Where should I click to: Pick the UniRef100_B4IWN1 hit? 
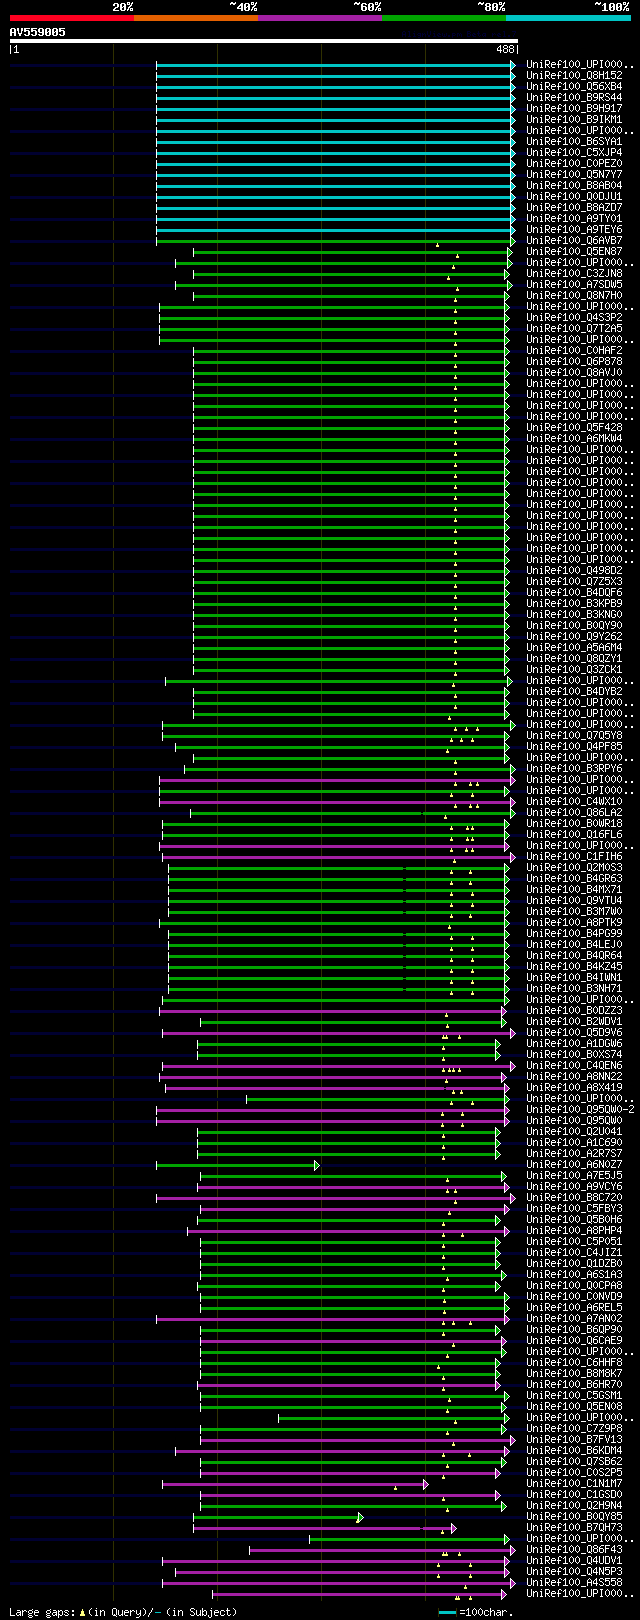click(x=574, y=977)
